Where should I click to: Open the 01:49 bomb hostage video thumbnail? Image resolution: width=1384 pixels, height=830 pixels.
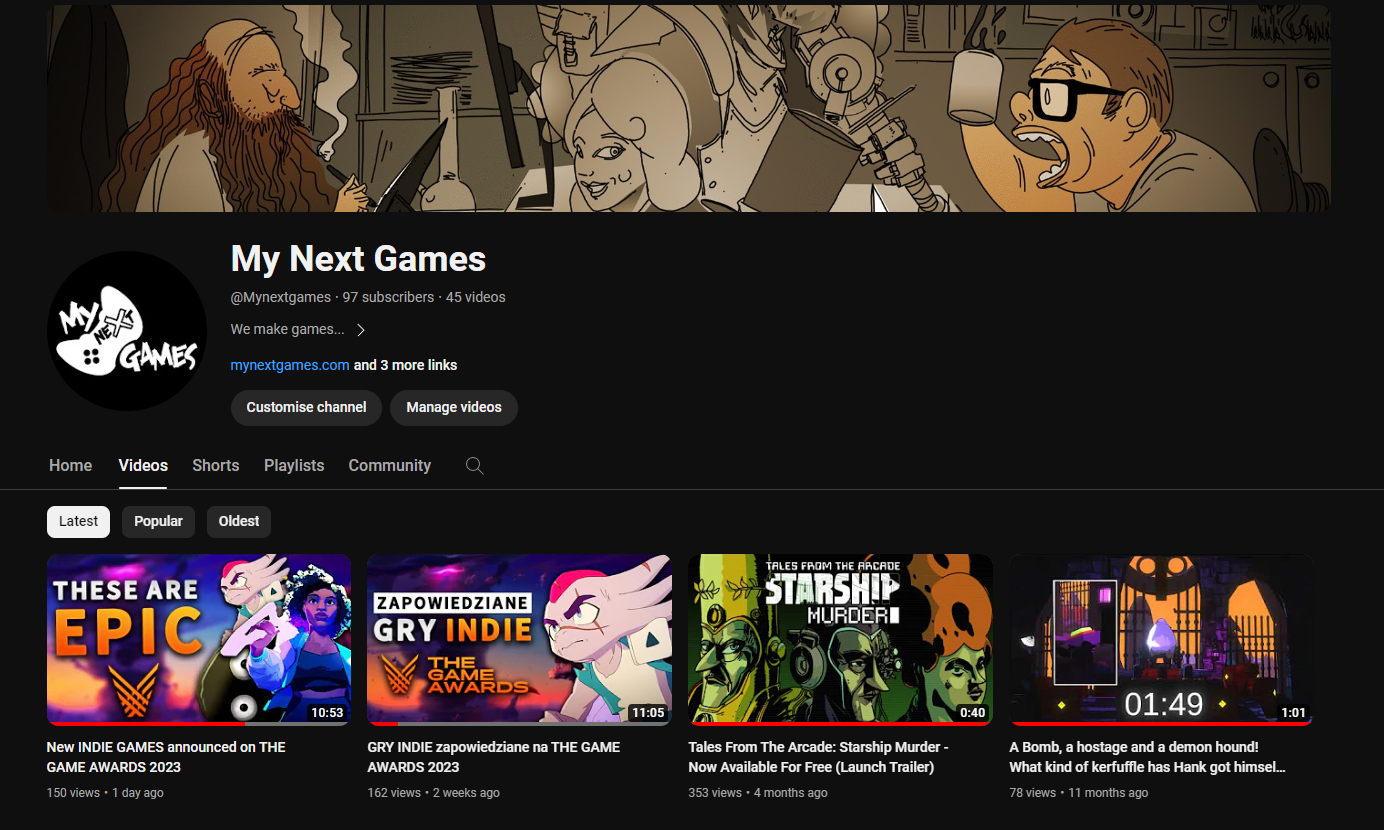(x=1160, y=640)
